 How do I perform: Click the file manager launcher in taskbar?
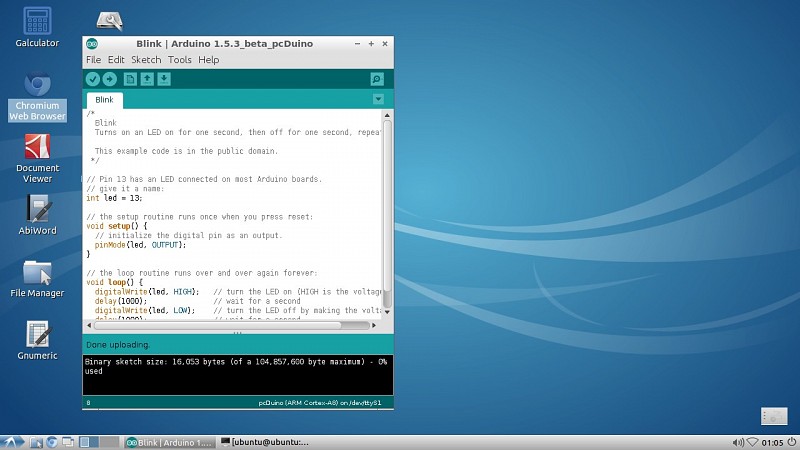coord(36,442)
